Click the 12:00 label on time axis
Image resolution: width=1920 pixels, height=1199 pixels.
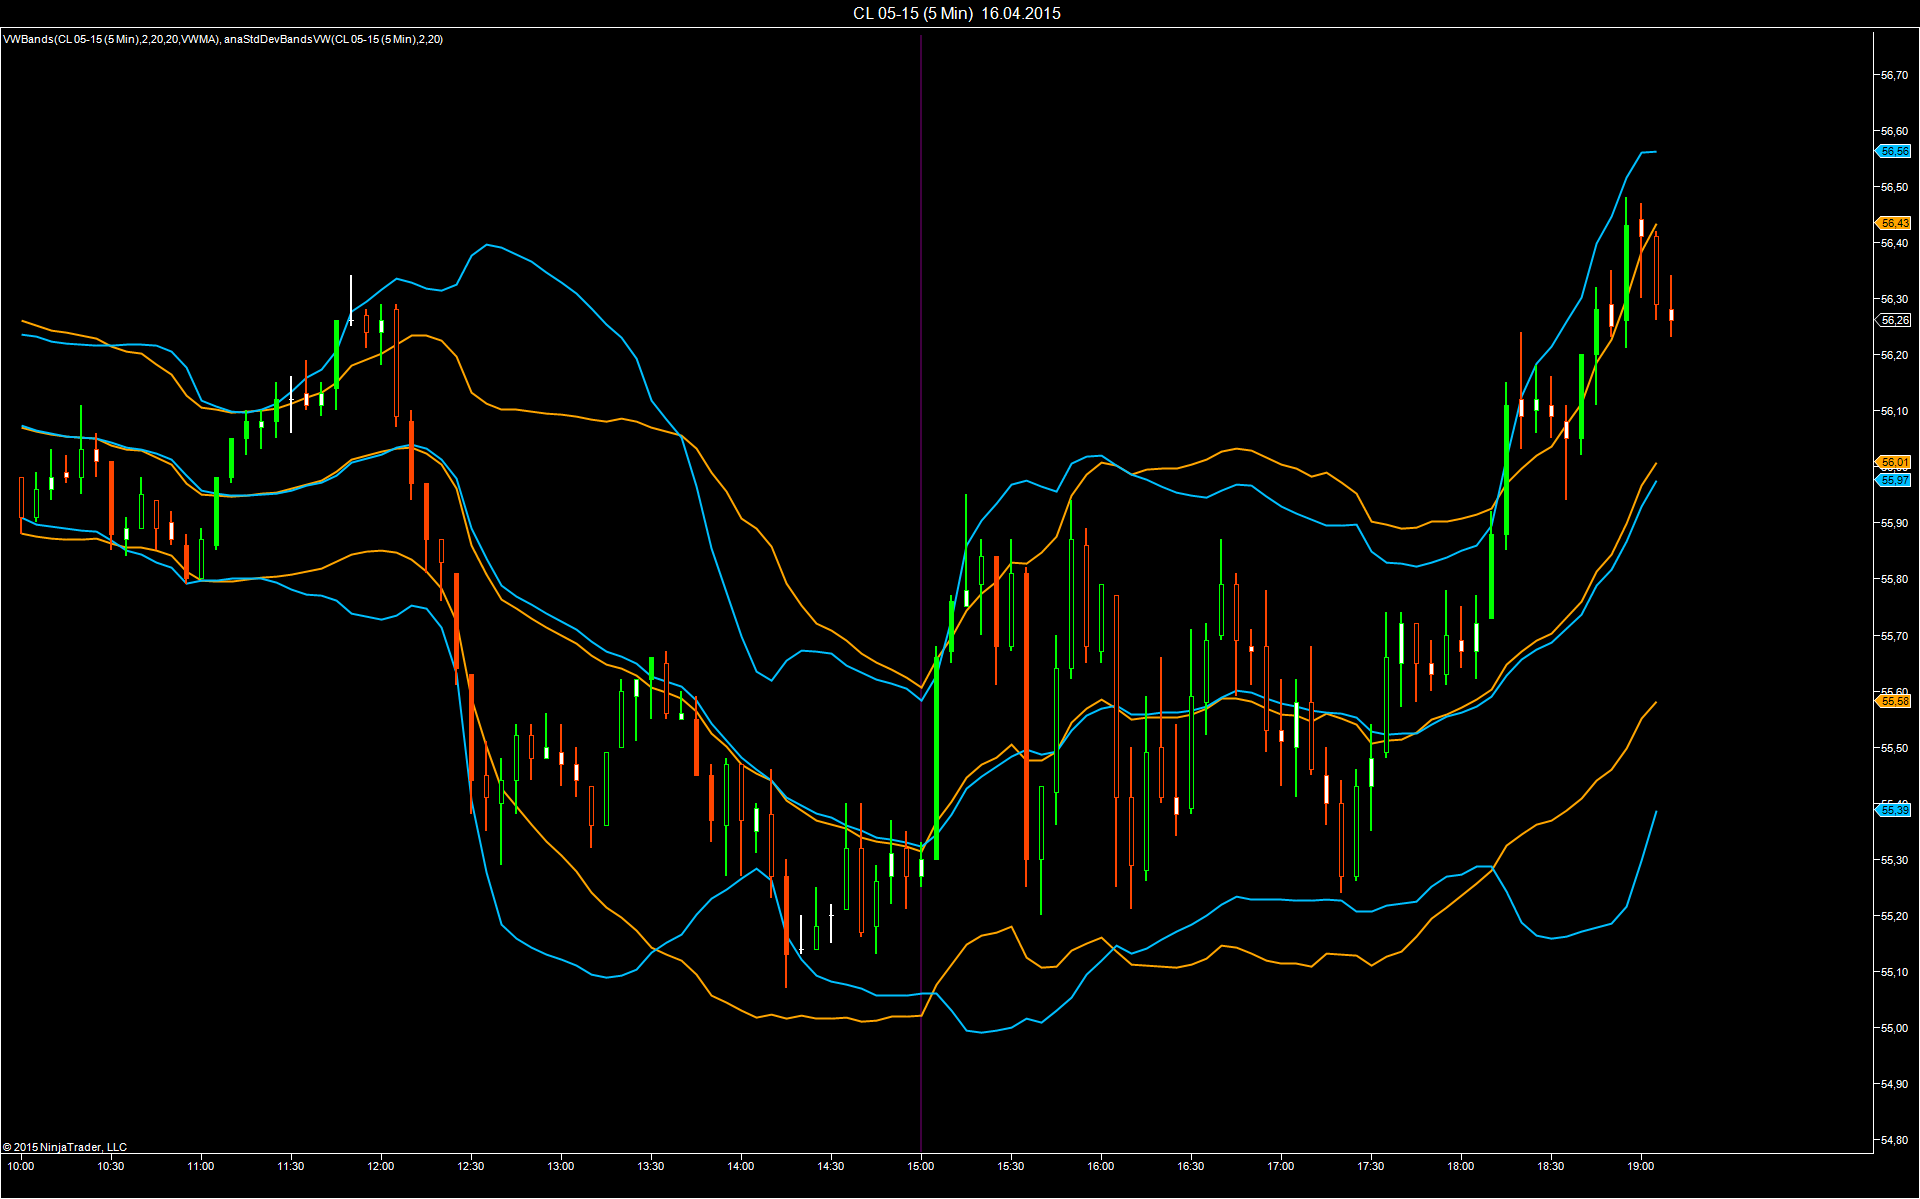[x=381, y=1166]
